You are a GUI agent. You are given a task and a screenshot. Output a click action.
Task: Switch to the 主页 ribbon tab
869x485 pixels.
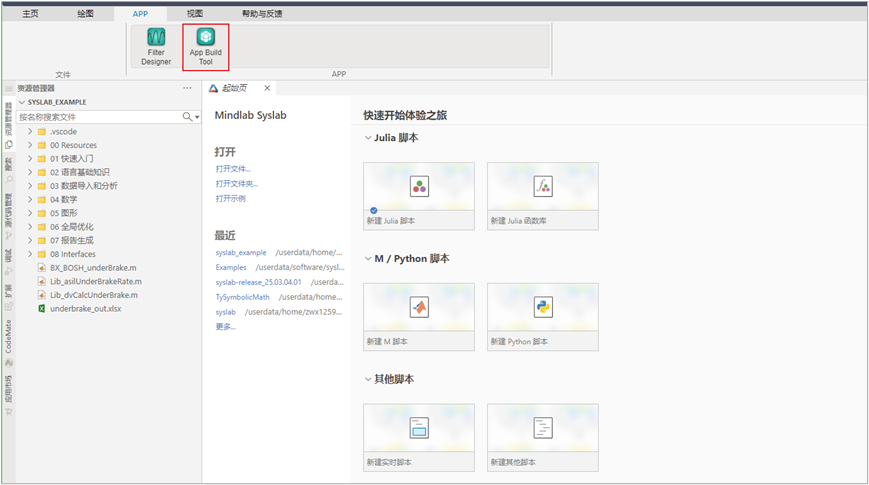[x=30, y=14]
